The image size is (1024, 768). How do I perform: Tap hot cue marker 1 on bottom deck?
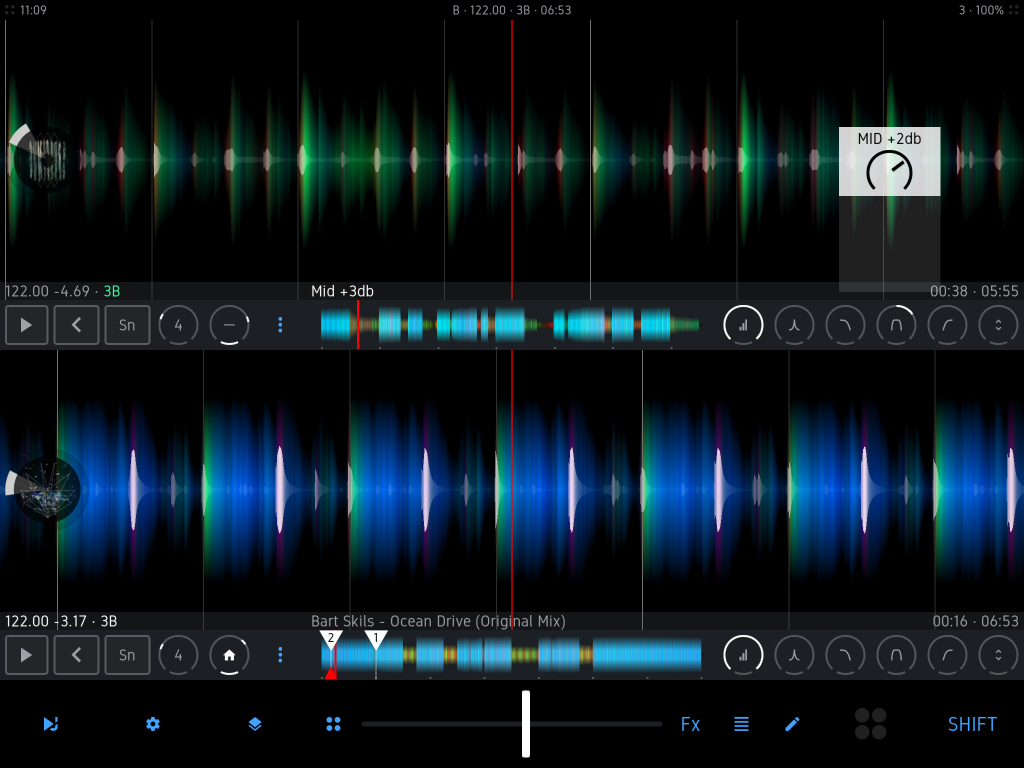376,640
